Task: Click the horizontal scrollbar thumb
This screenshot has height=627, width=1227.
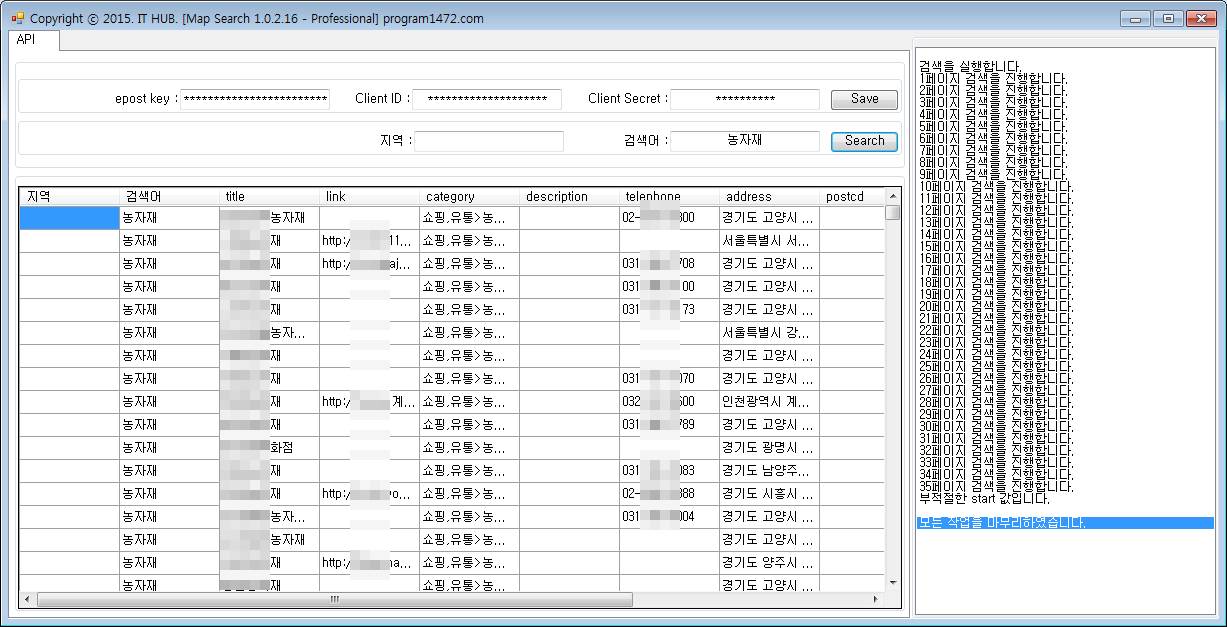Action: pos(335,600)
